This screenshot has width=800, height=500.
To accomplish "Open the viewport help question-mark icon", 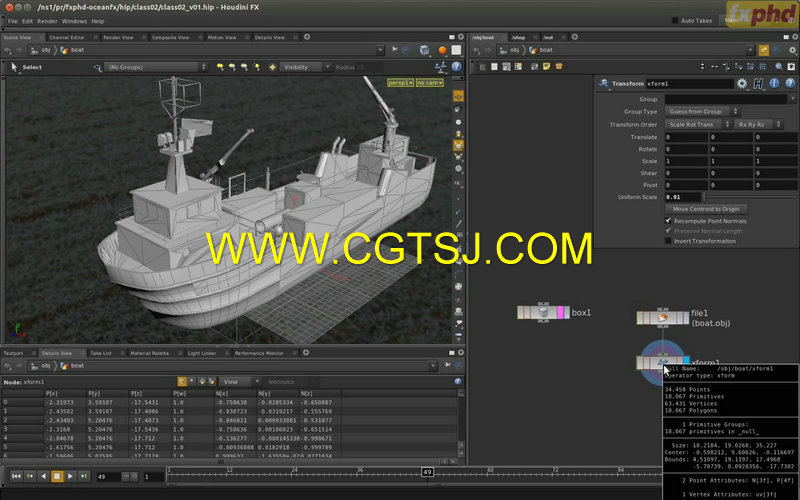I will pyautogui.click(x=457, y=67).
